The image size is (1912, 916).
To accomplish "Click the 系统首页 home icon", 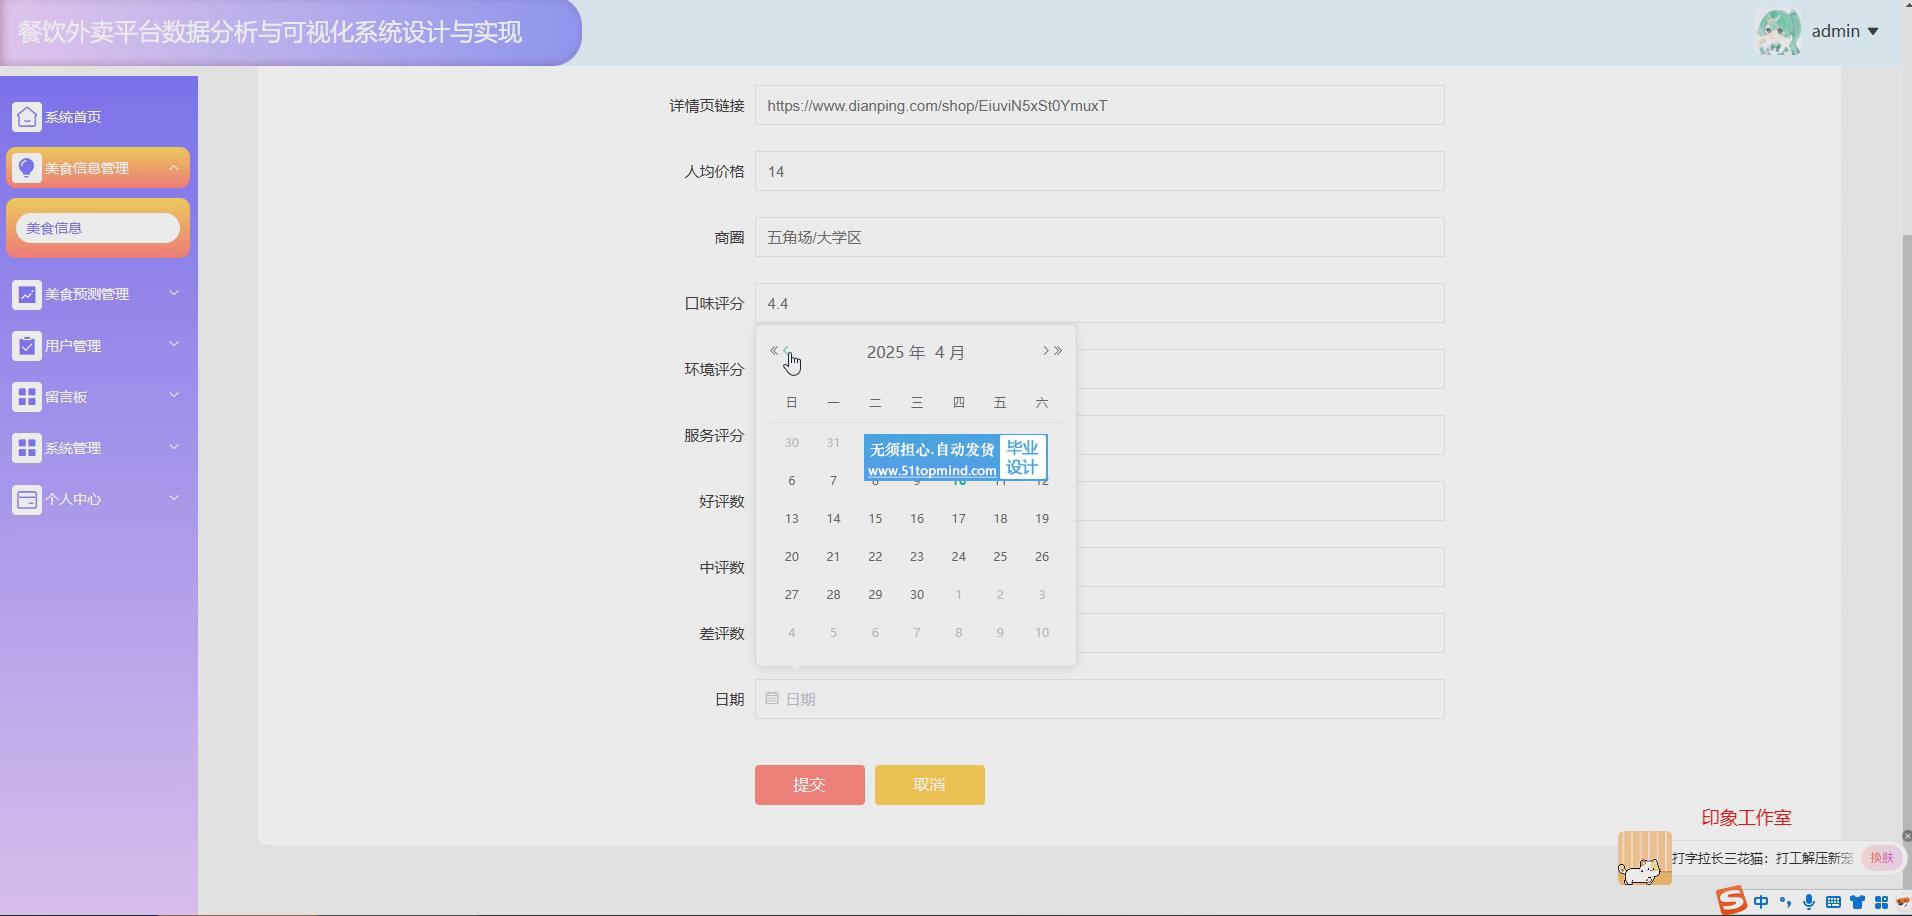I will pos(27,117).
